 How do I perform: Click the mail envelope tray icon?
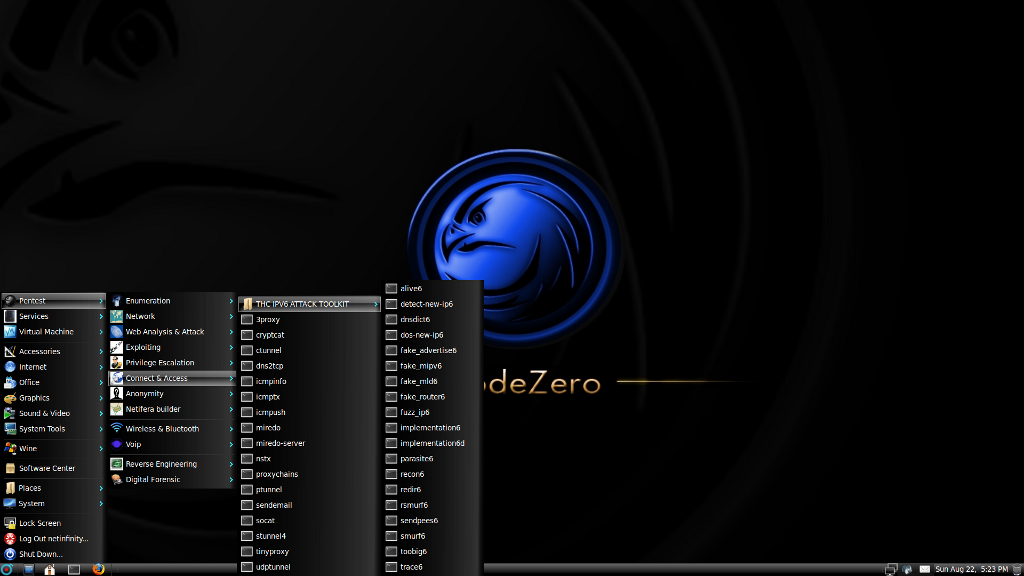tap(925, 569)
